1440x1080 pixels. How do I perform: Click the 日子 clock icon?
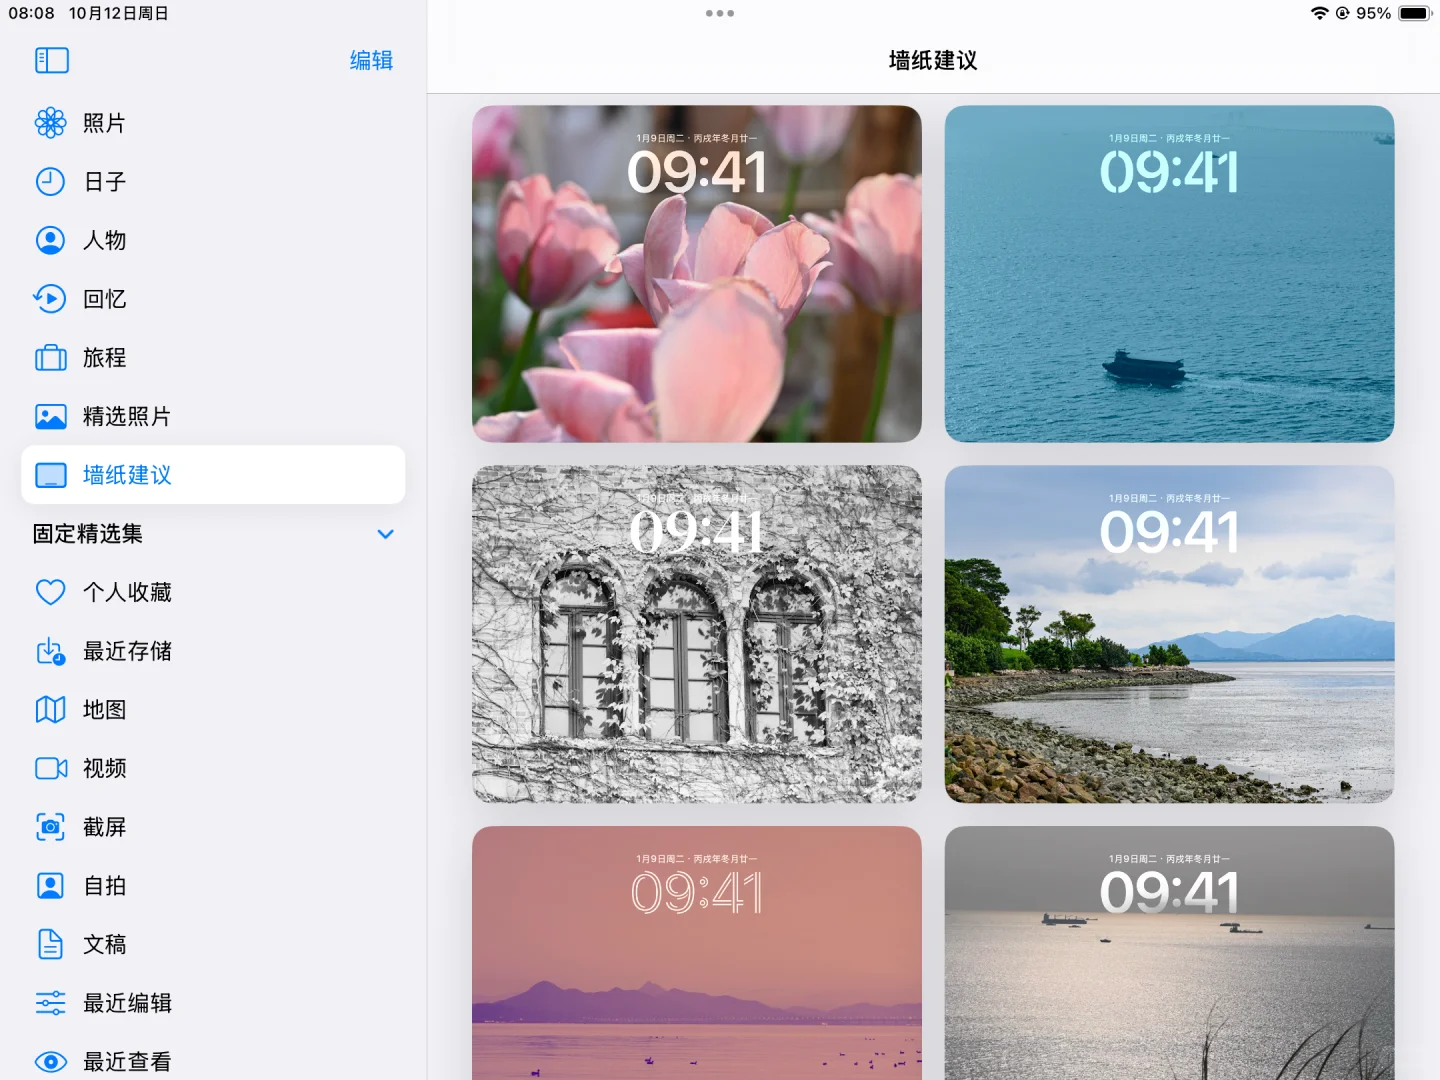click(x=51, y=182)
